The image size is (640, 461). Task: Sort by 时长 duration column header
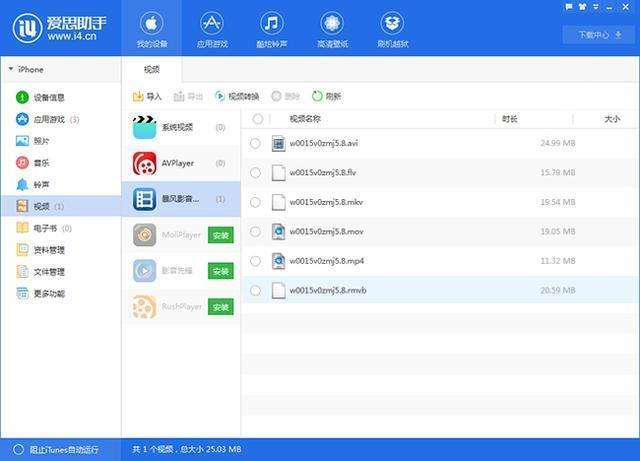pos(510,119)
